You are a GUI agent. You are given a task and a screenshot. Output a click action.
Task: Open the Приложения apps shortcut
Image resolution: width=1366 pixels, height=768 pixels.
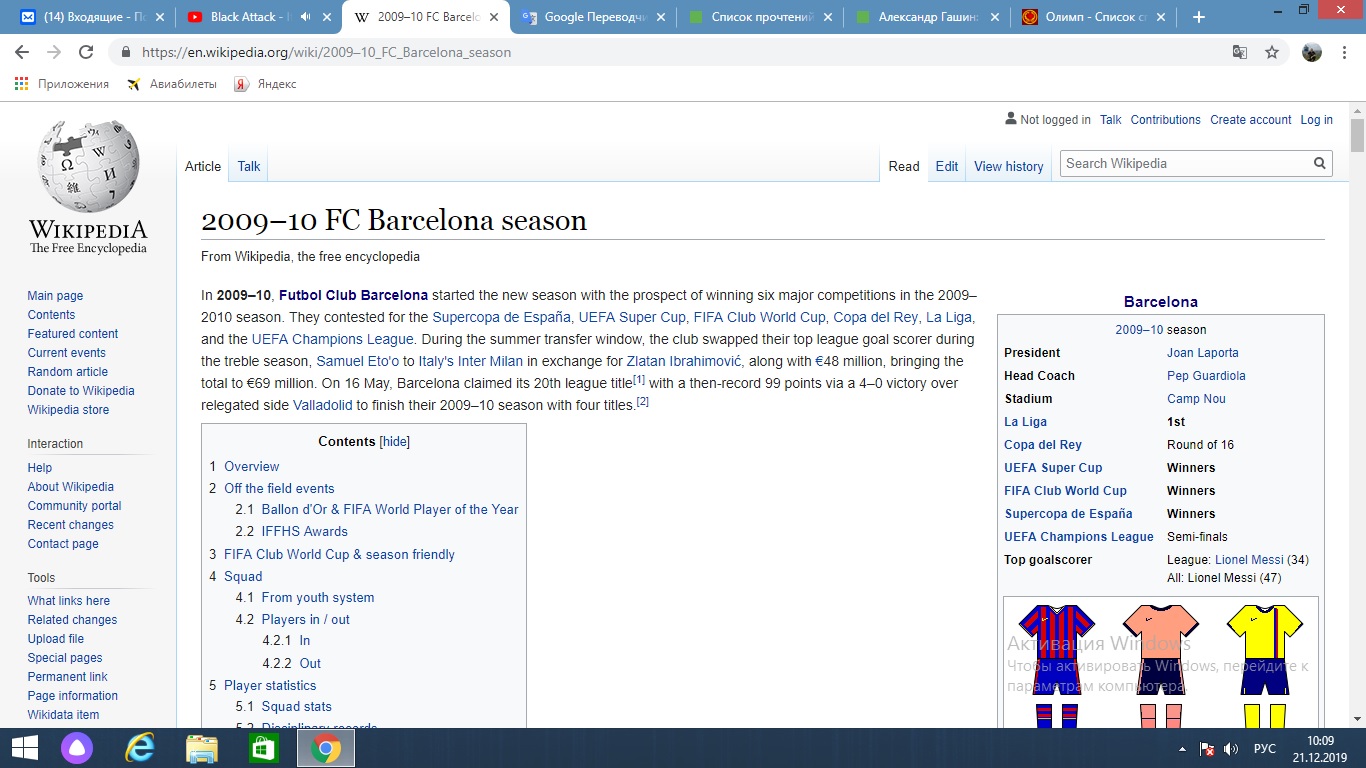[62, 84]
